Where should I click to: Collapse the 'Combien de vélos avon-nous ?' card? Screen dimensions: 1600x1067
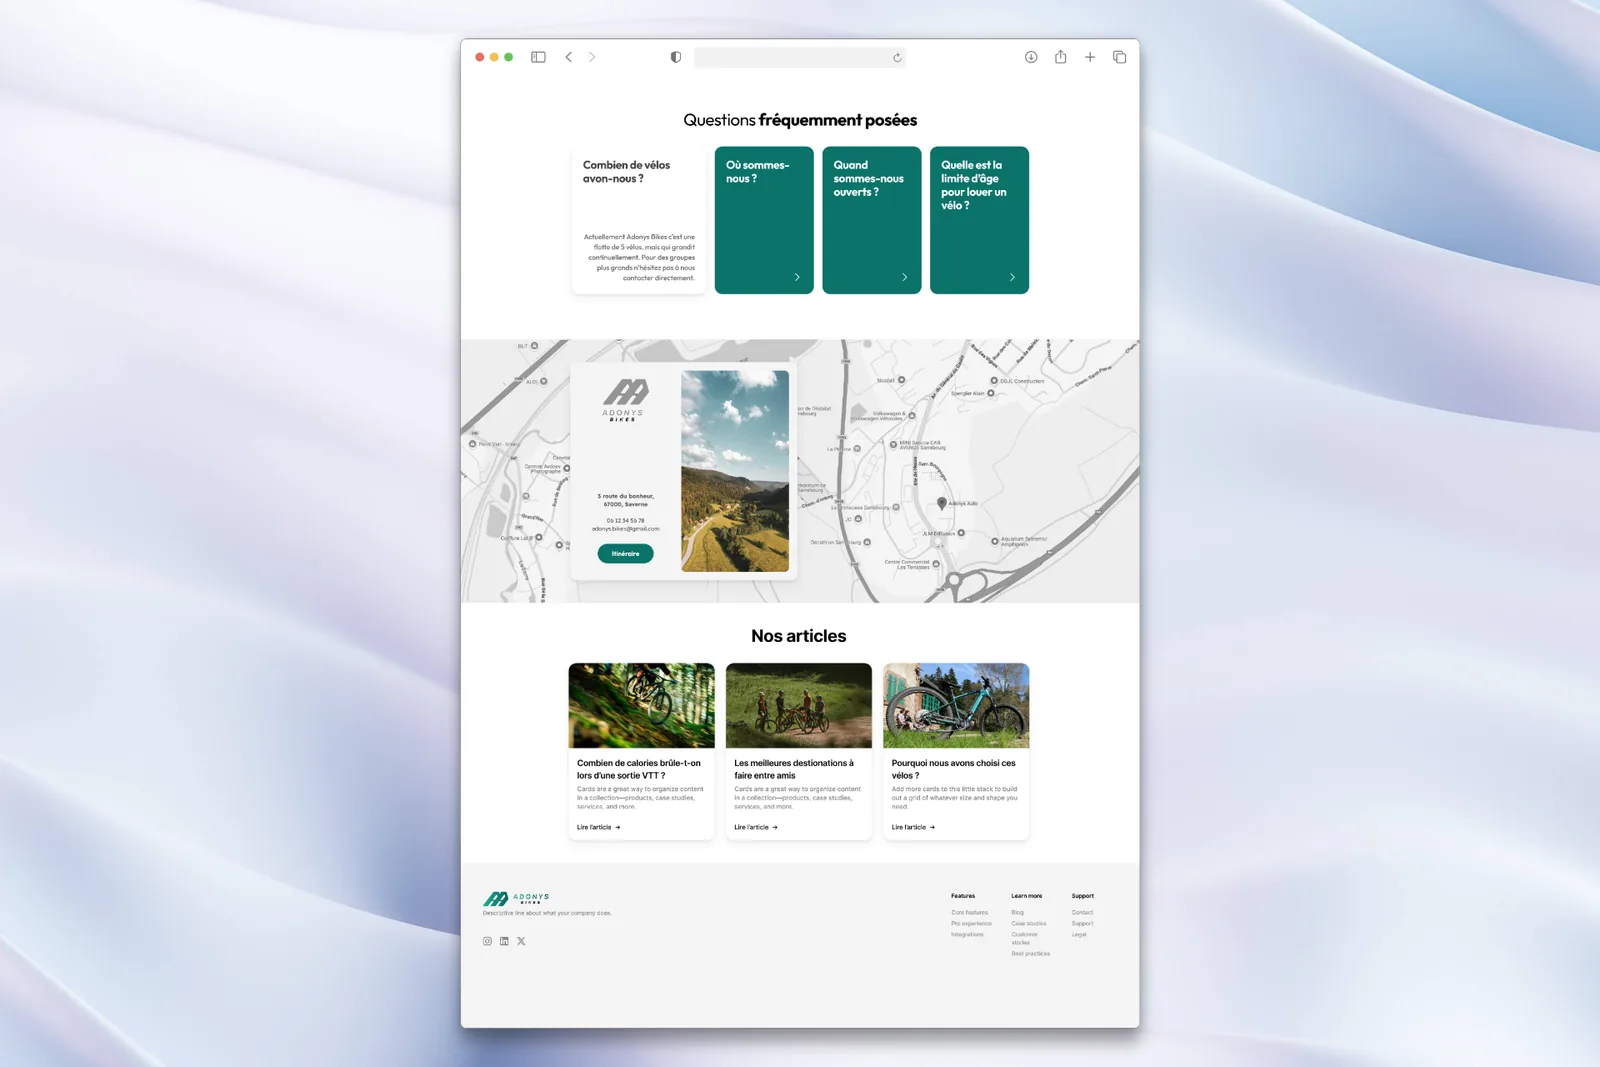[639, 220]
